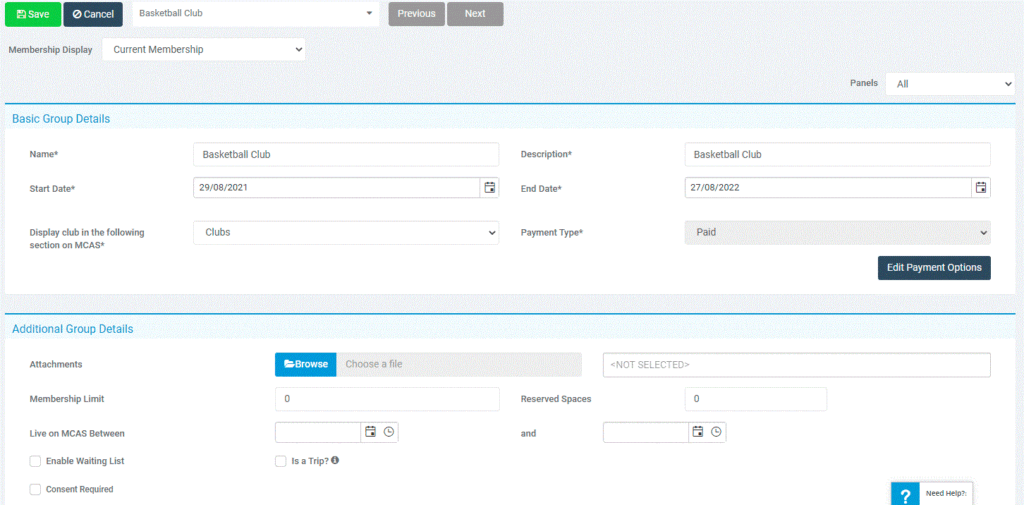Image resolution: width=1024 pixels, height=505 pixels.
Task: Click the Additional Group Details heading
Action: tap(72, 329)
